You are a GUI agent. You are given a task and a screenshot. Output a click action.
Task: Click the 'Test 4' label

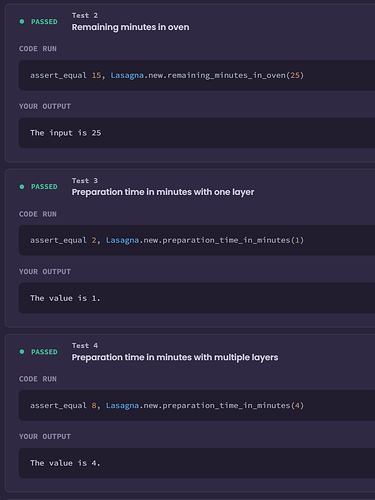[85, 345]
